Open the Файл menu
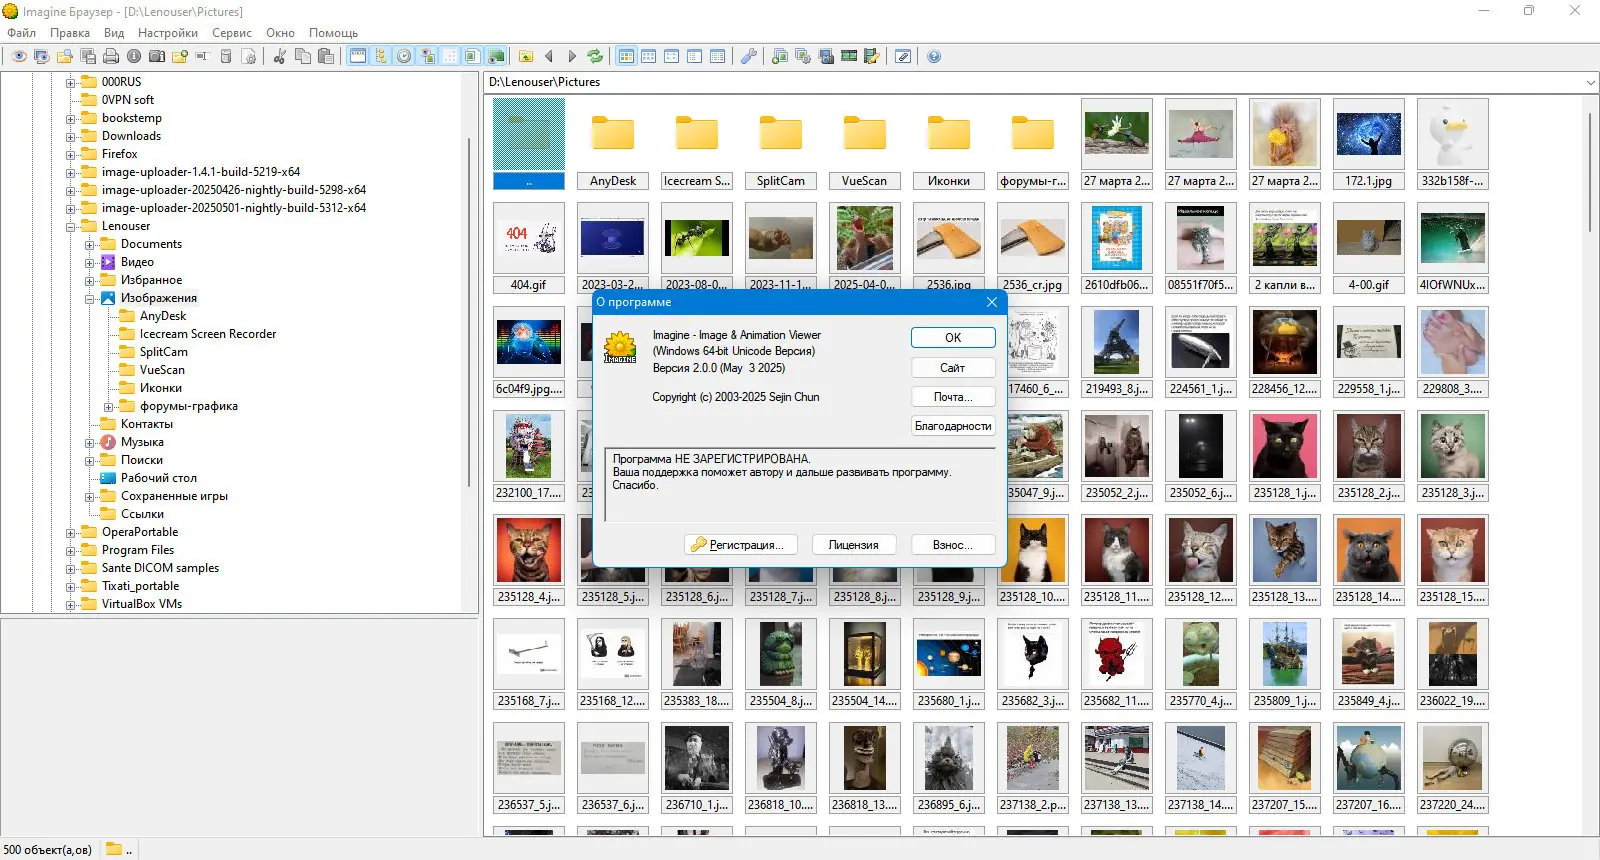Image resolution: width=1600 pixels, height=860 pixels. click(22, 33)
